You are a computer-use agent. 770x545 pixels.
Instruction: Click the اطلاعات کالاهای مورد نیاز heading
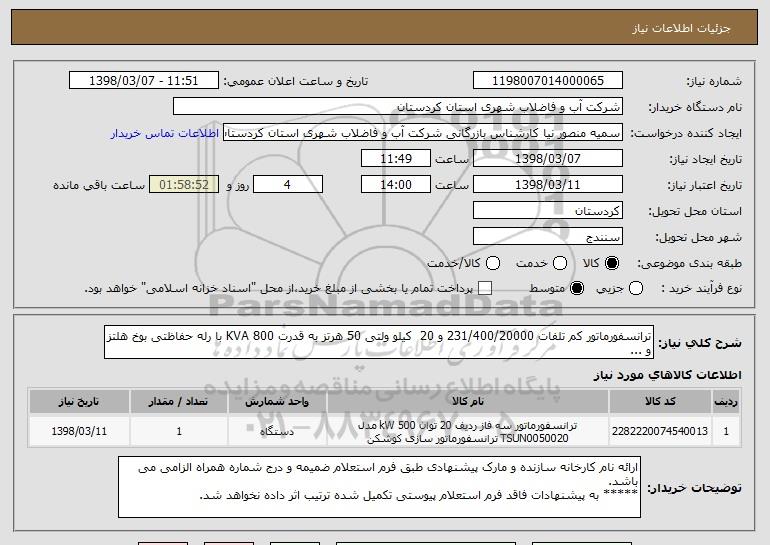667,375
